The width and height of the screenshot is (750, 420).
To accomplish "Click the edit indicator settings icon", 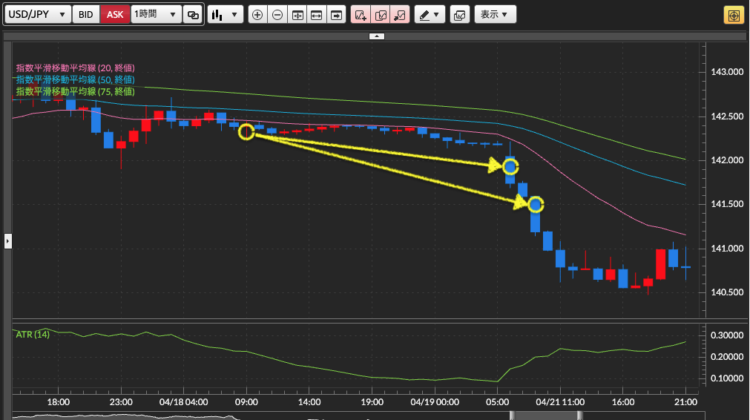I will (380, 15).
